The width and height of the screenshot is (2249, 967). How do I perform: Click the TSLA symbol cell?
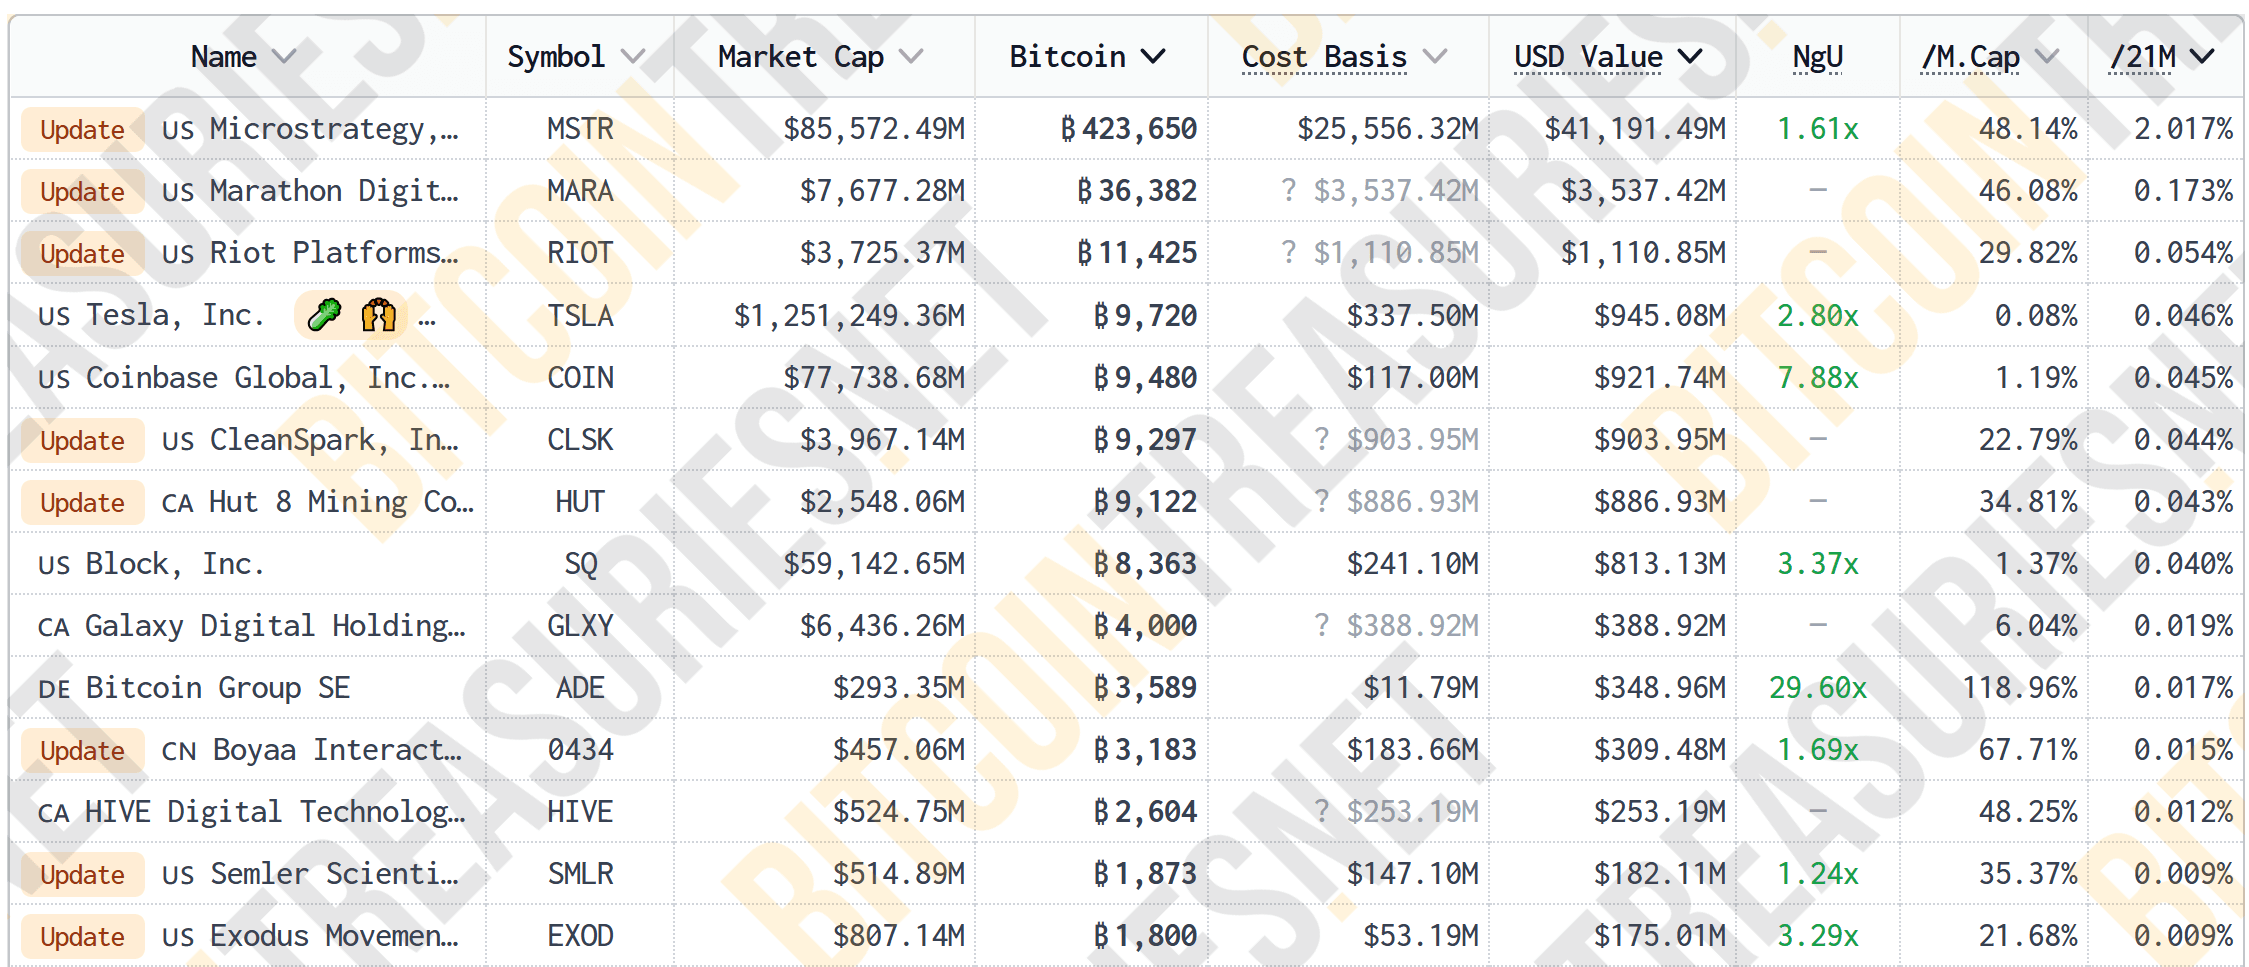(x=580, y=316)
